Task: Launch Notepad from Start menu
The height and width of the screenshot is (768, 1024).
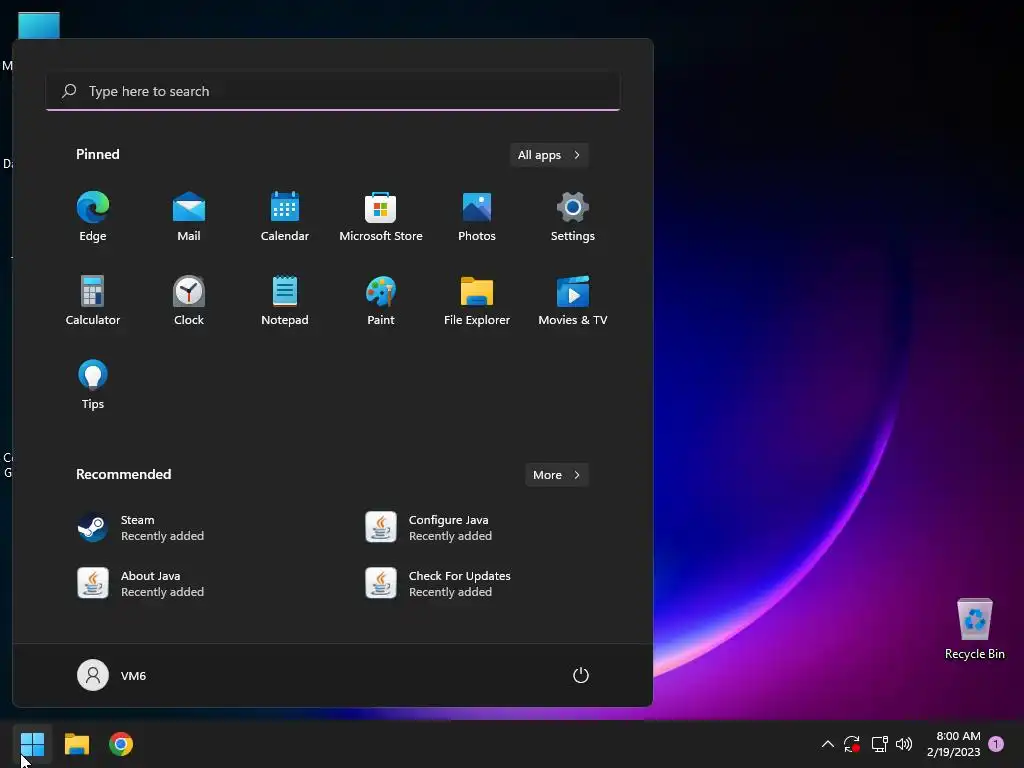Action: click(x=285, y=300)
